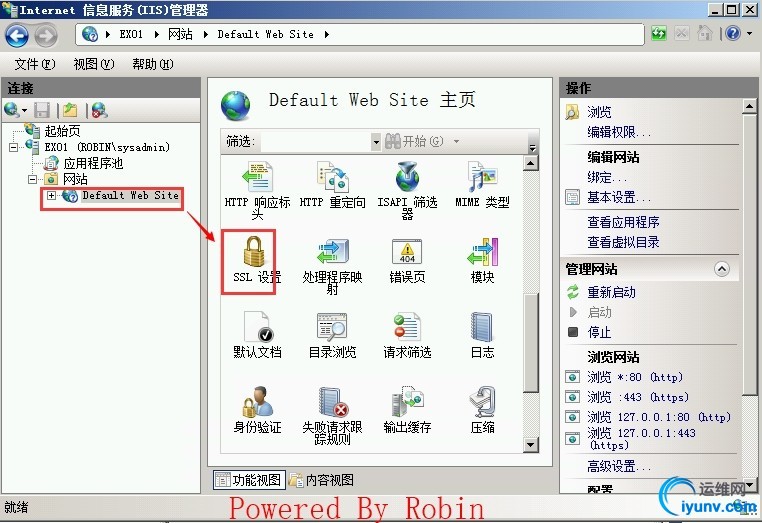Click the Back navigation arrow

point(17,35)
